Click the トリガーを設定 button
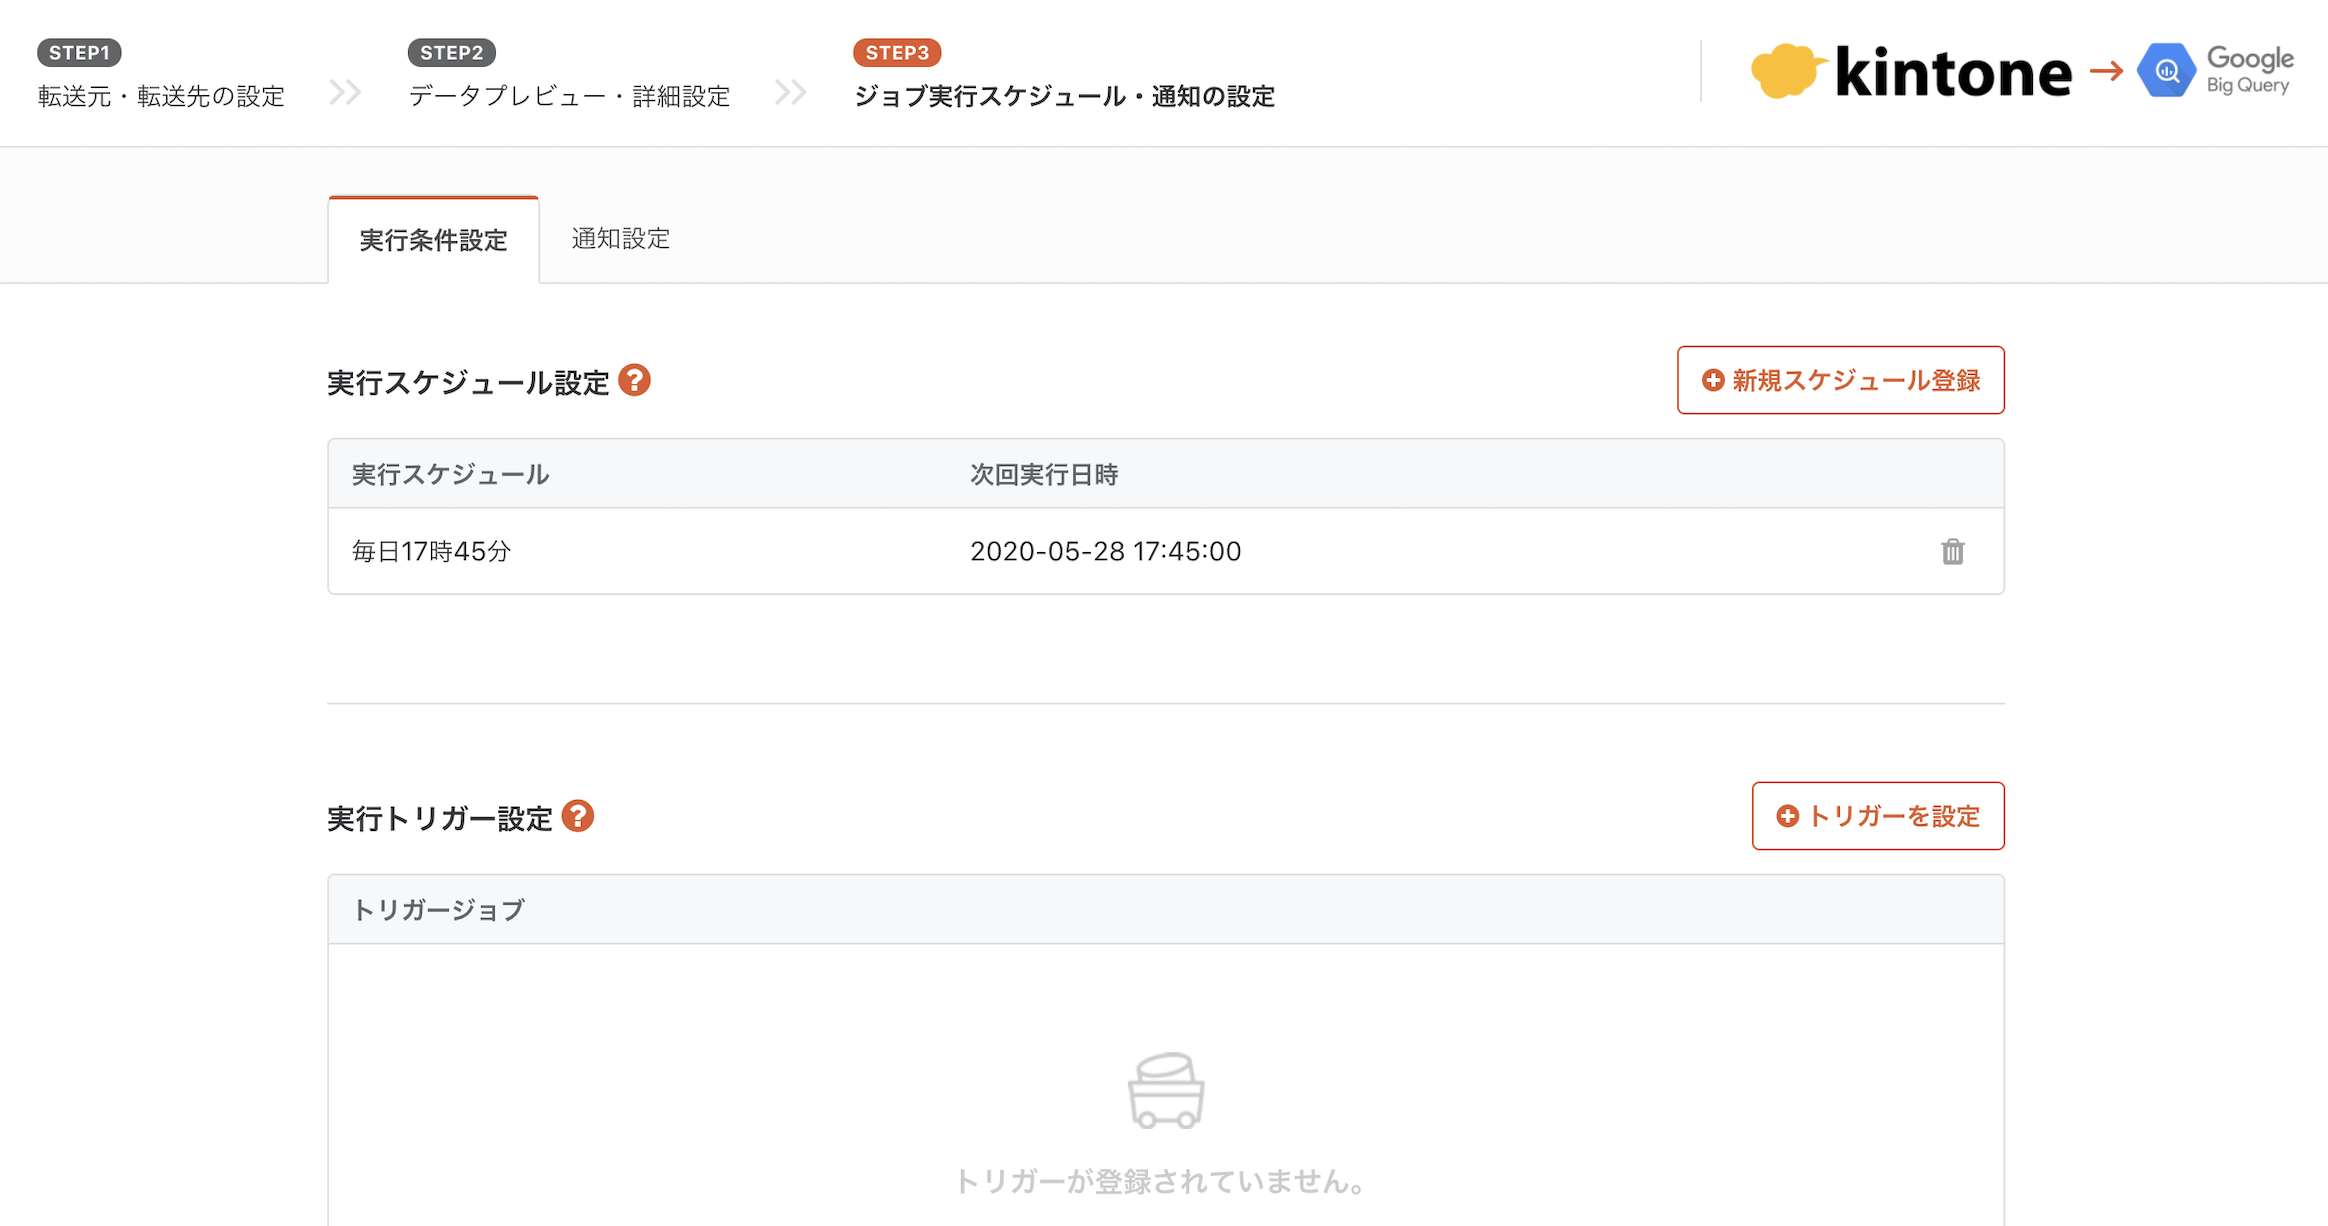2328x1226 pixels. click(x=1877, y=816)
